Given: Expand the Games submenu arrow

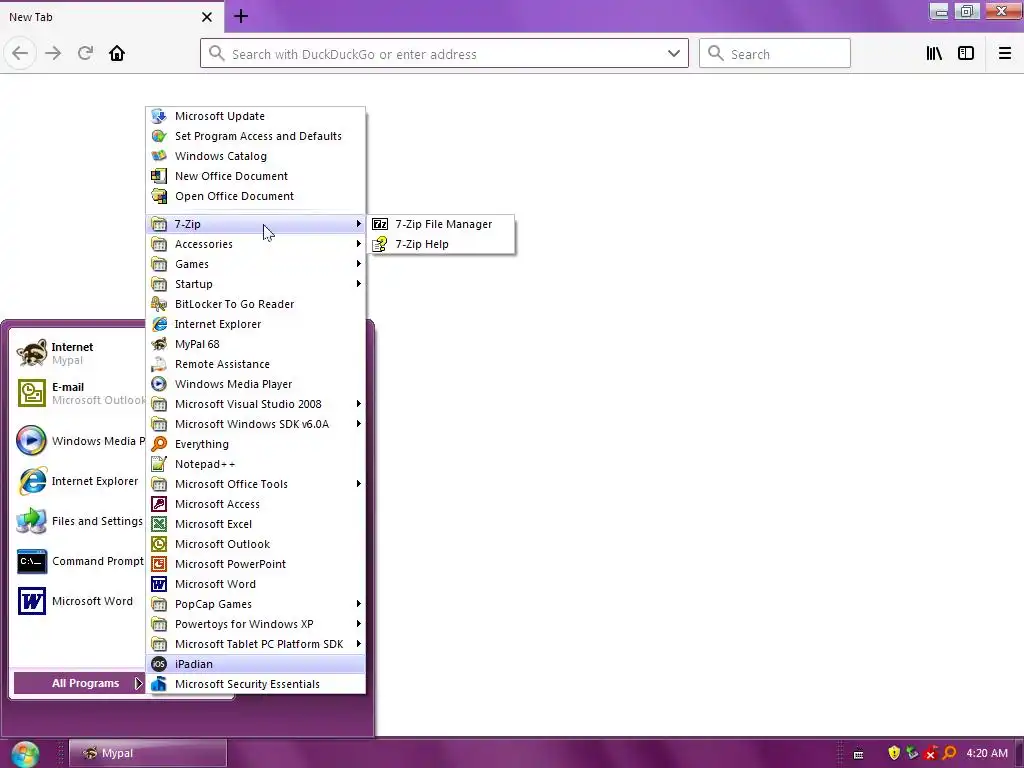Looking at the screenshot, I should click(x=359, y=264).
